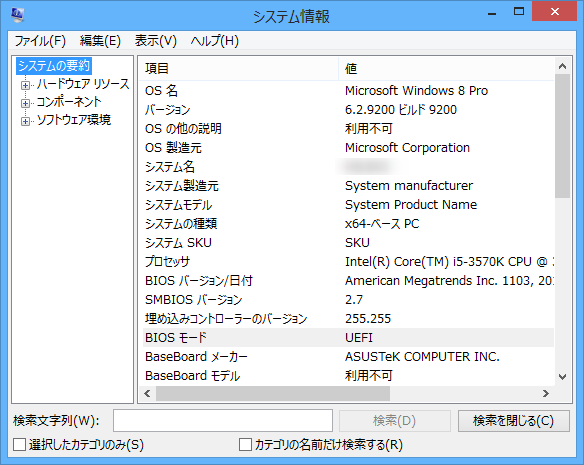Click vertical scrollbar down arrow

click(x=562, y=377)
